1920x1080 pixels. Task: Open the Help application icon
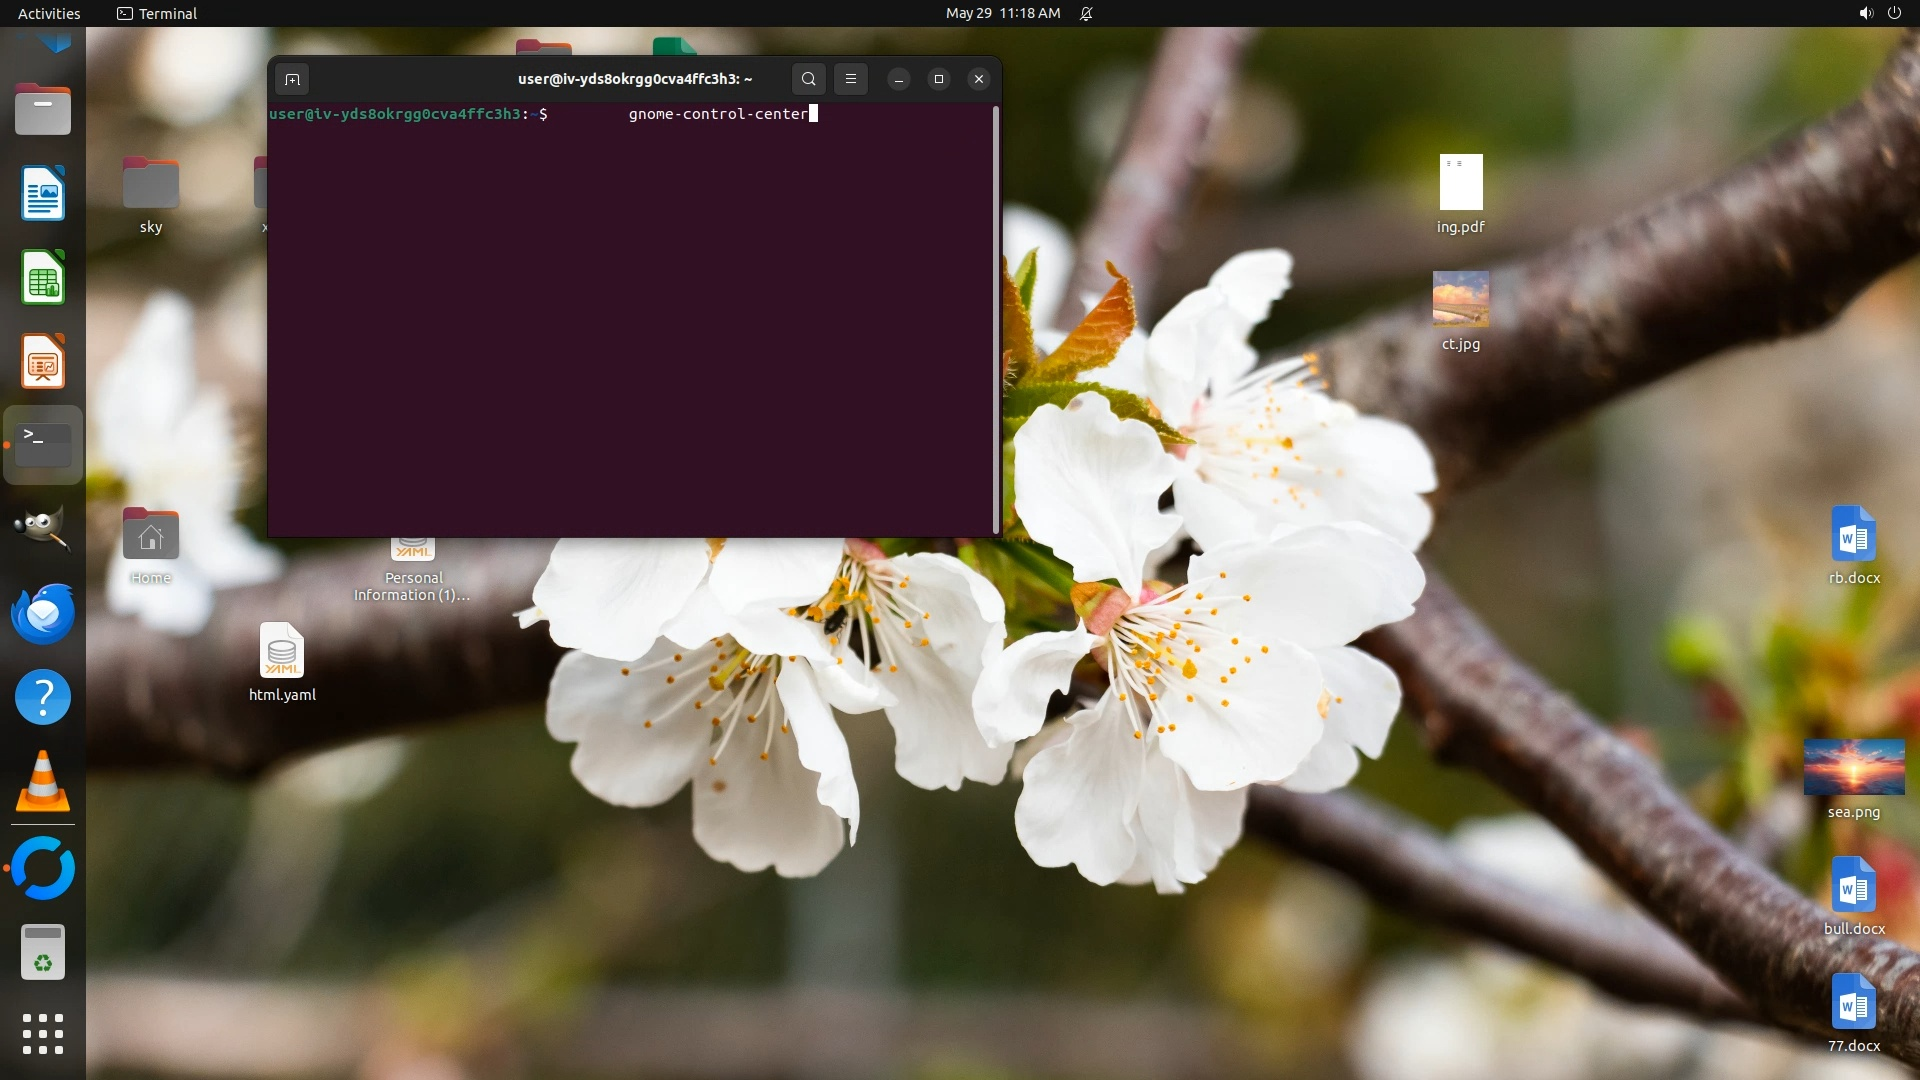click(43, 697)
